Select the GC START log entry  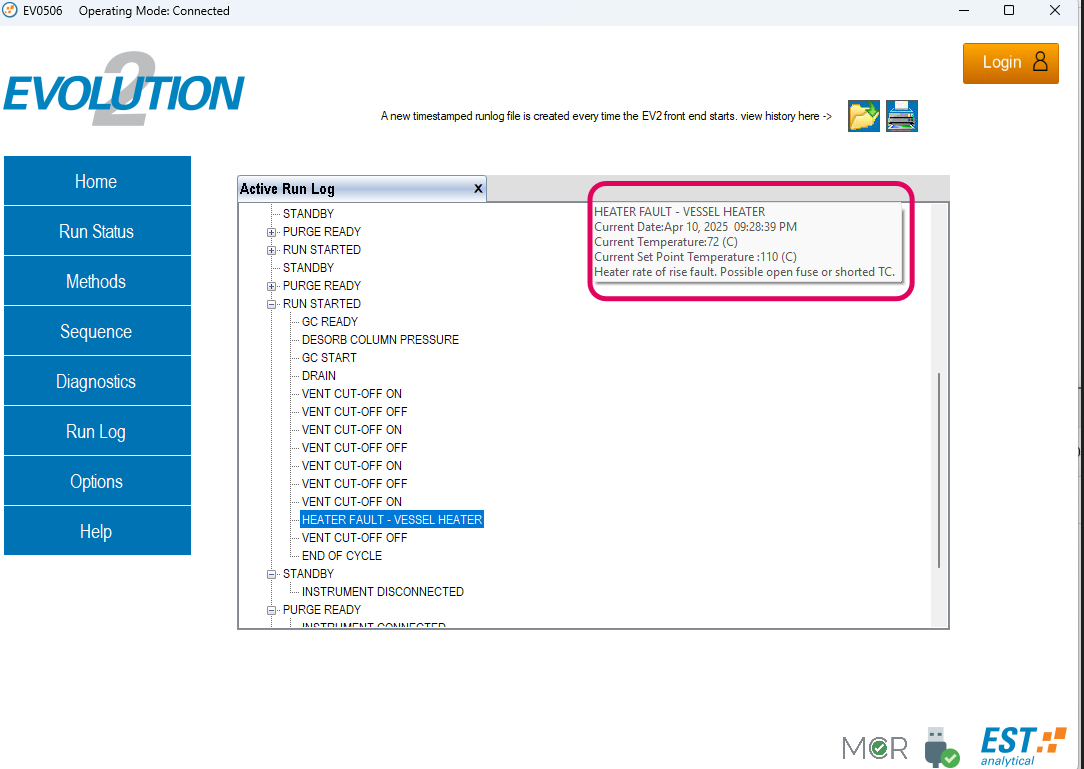pyautogui.click(x=329, y=358)
